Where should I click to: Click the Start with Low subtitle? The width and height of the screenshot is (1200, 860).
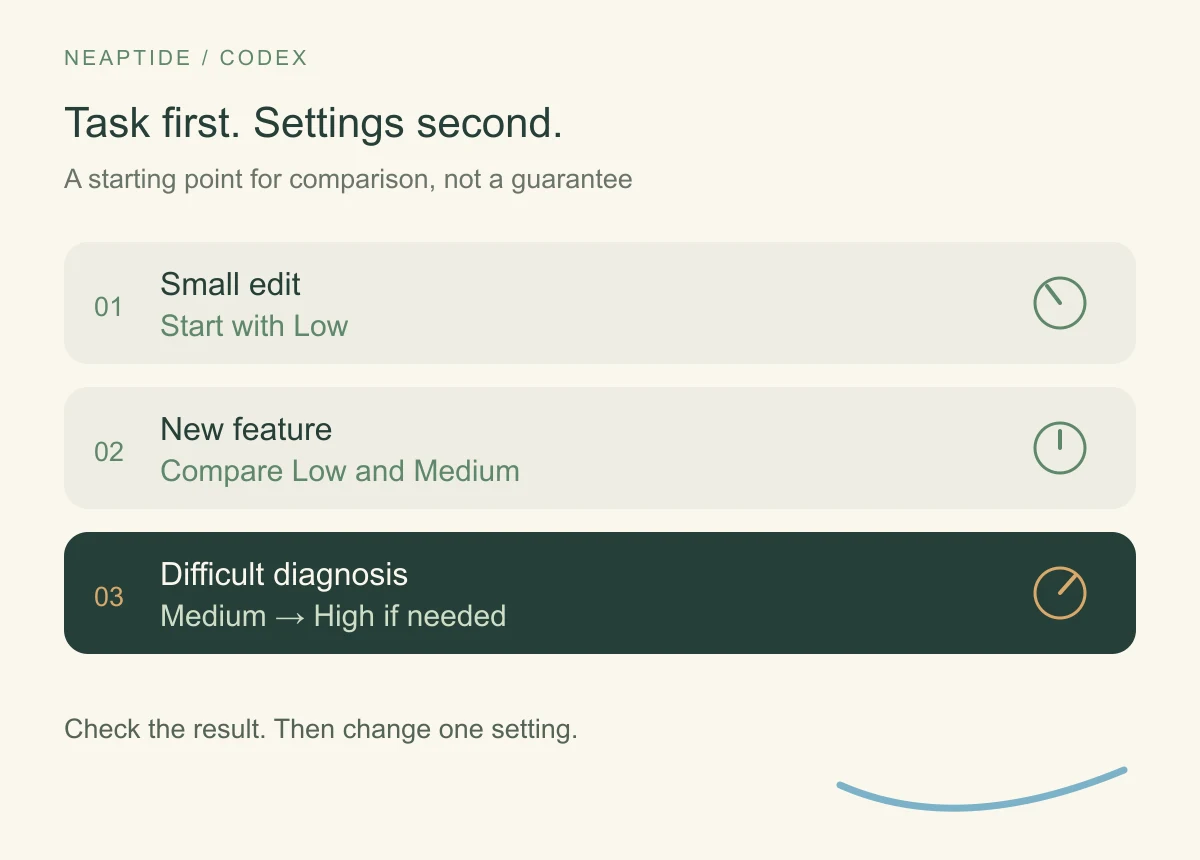pyautogui.click(x=254, y=326)
